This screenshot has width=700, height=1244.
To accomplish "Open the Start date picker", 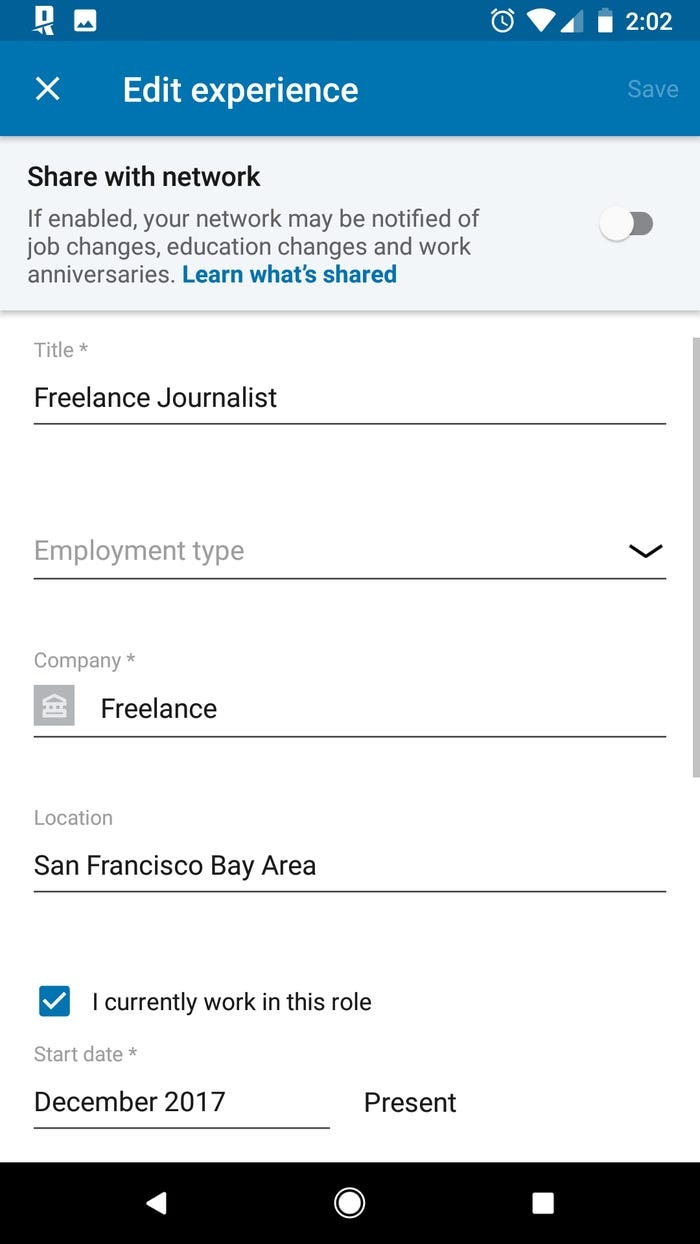I will [x=130, y=1101].
